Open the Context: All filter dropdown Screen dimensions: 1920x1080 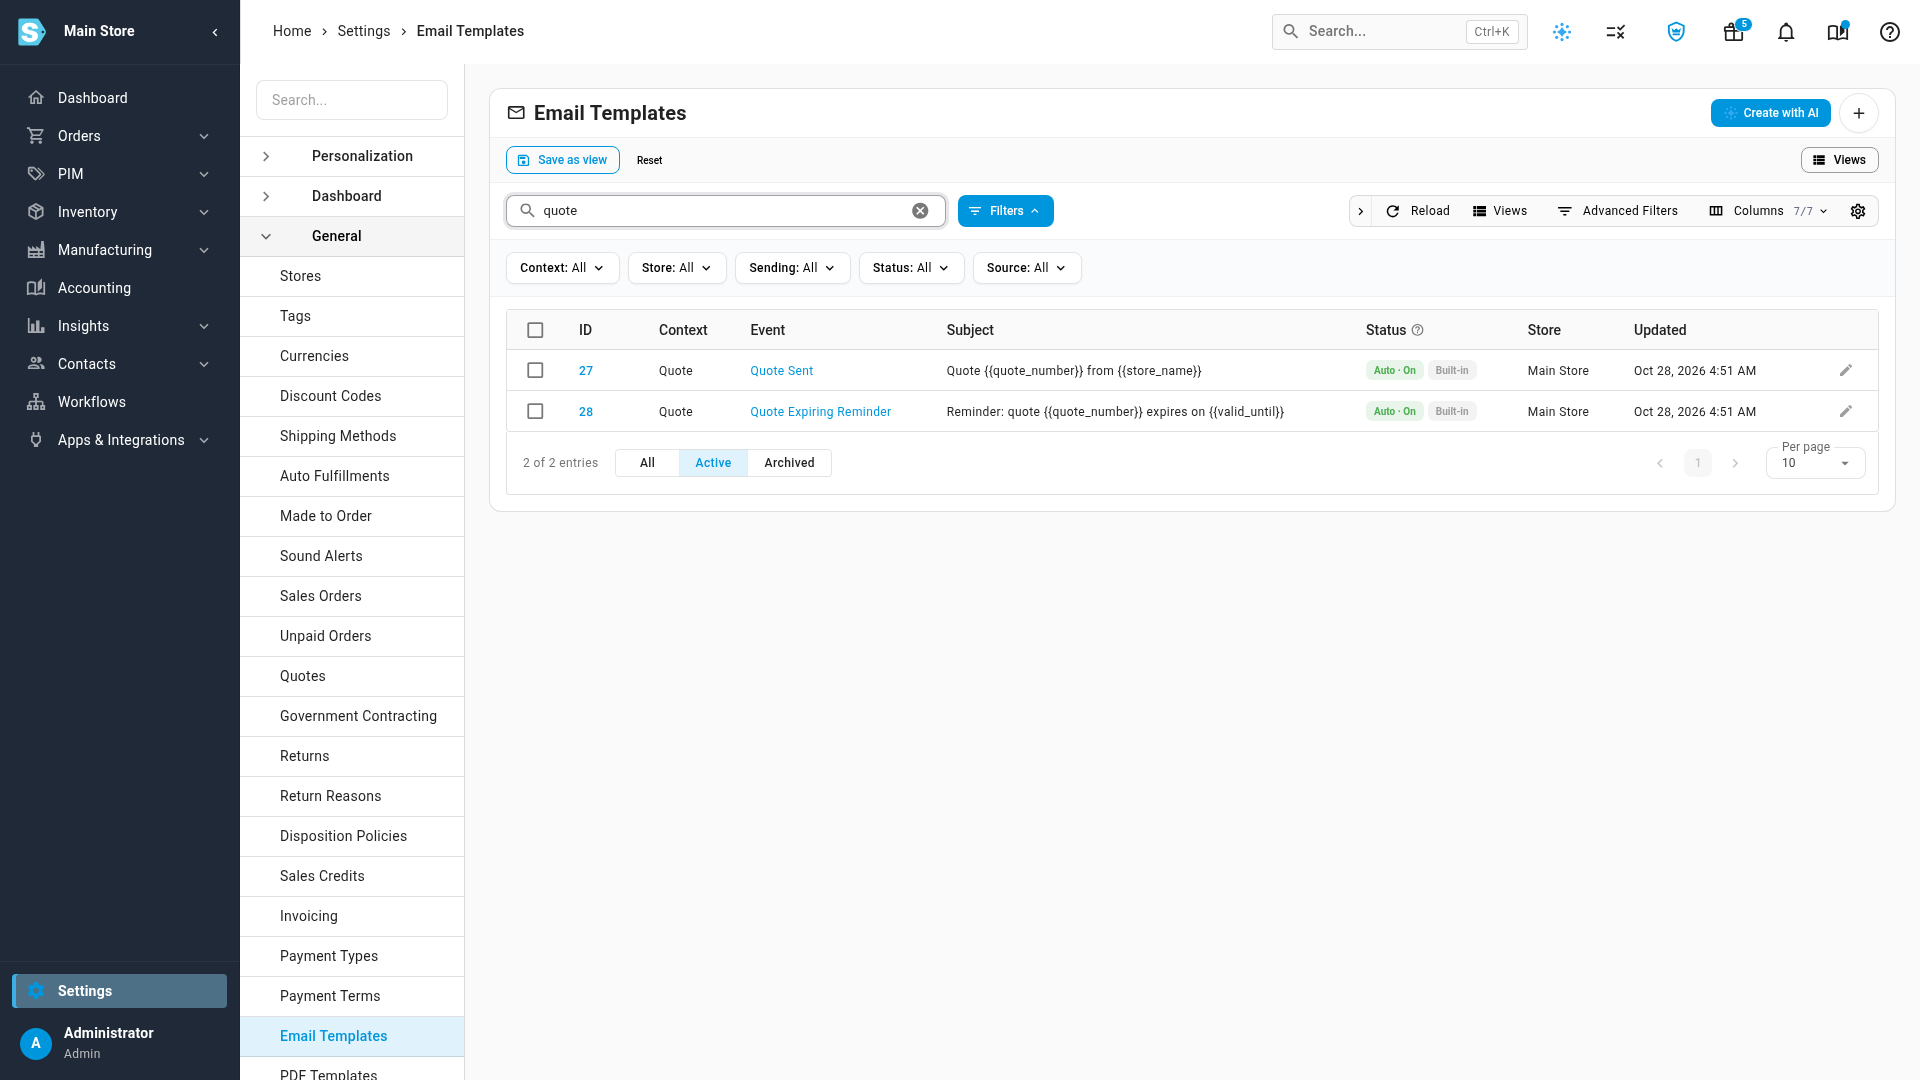tap(562, 268)
